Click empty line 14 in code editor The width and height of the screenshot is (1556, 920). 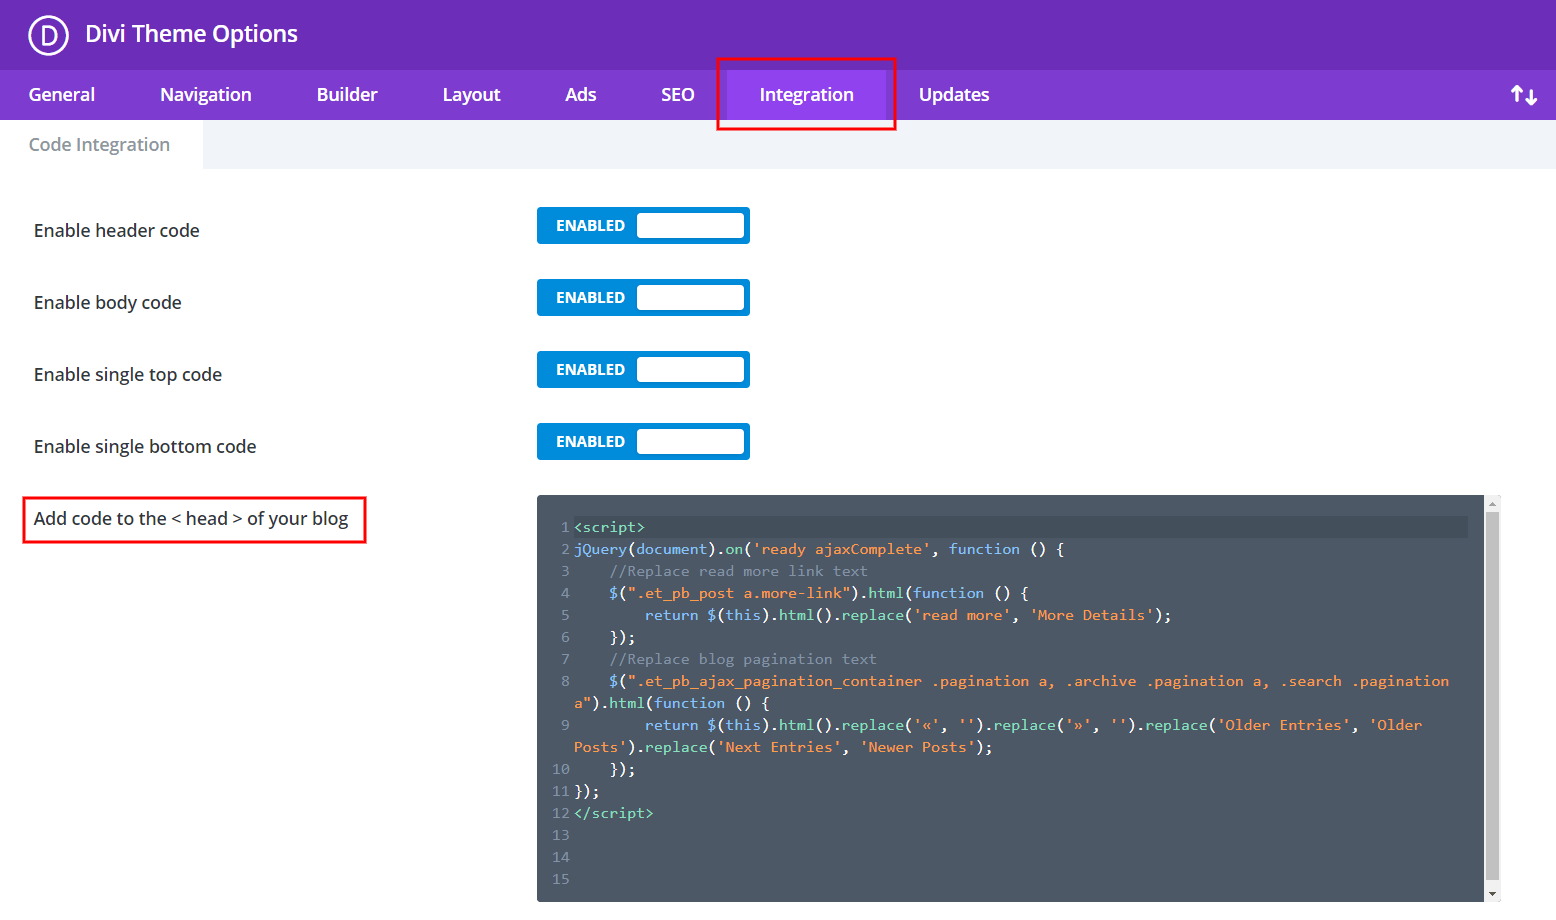coord(1010,857)
